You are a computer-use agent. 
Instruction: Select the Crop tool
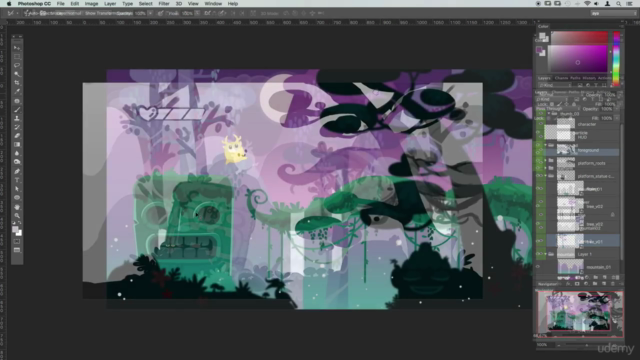tap(17, 82)
